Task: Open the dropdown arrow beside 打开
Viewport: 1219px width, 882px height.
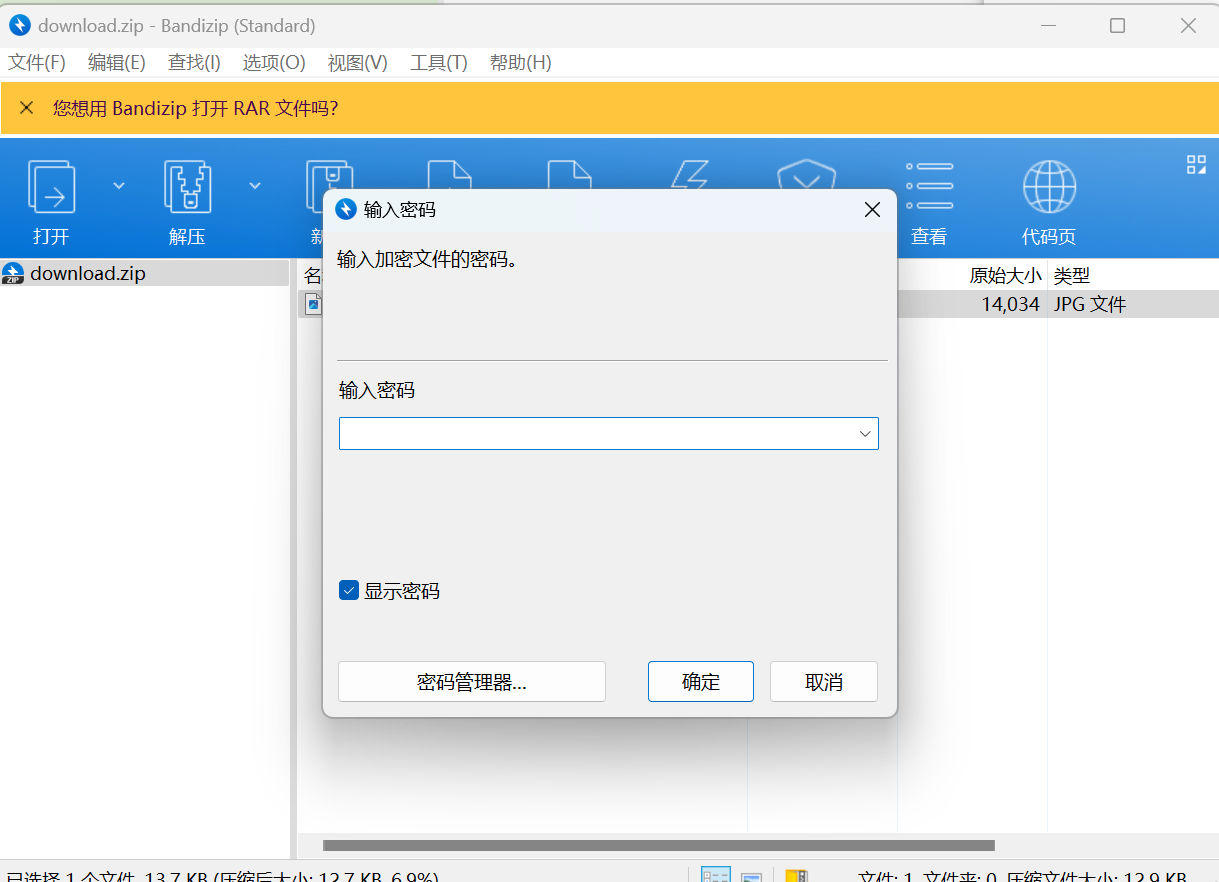Action: (119, 185)
